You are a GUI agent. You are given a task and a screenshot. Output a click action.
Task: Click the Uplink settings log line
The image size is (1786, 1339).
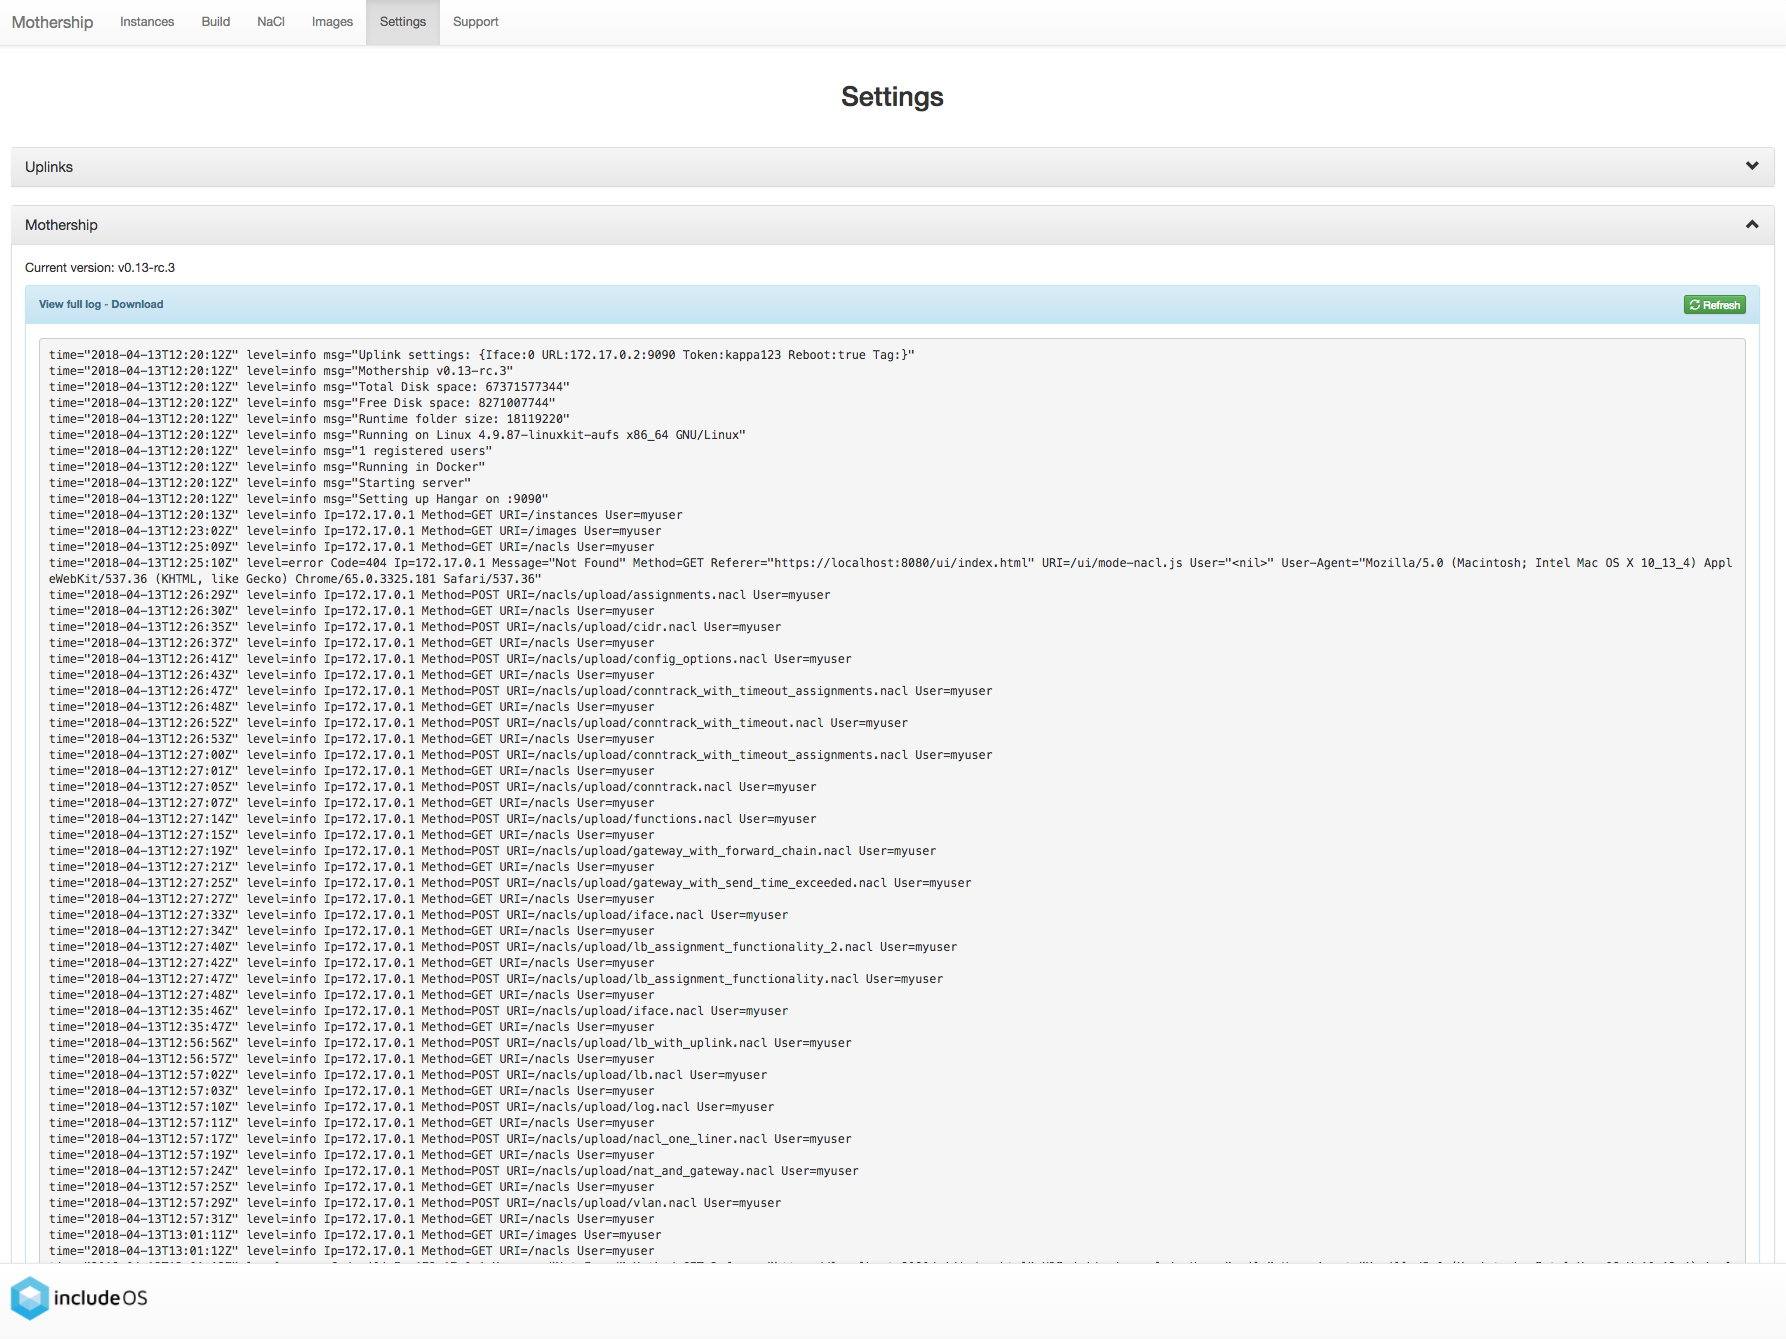[482, 355]
